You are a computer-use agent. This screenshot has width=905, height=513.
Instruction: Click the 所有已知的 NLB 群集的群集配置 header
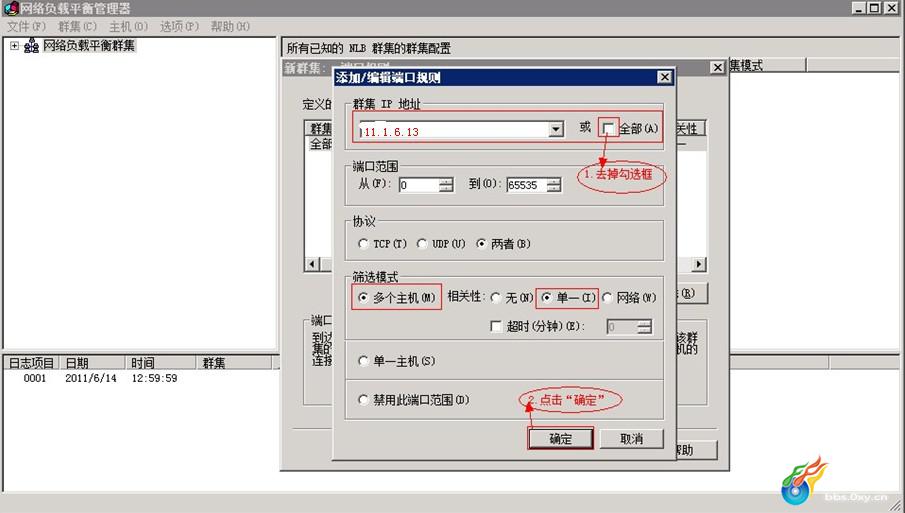(x=369, y=48)
